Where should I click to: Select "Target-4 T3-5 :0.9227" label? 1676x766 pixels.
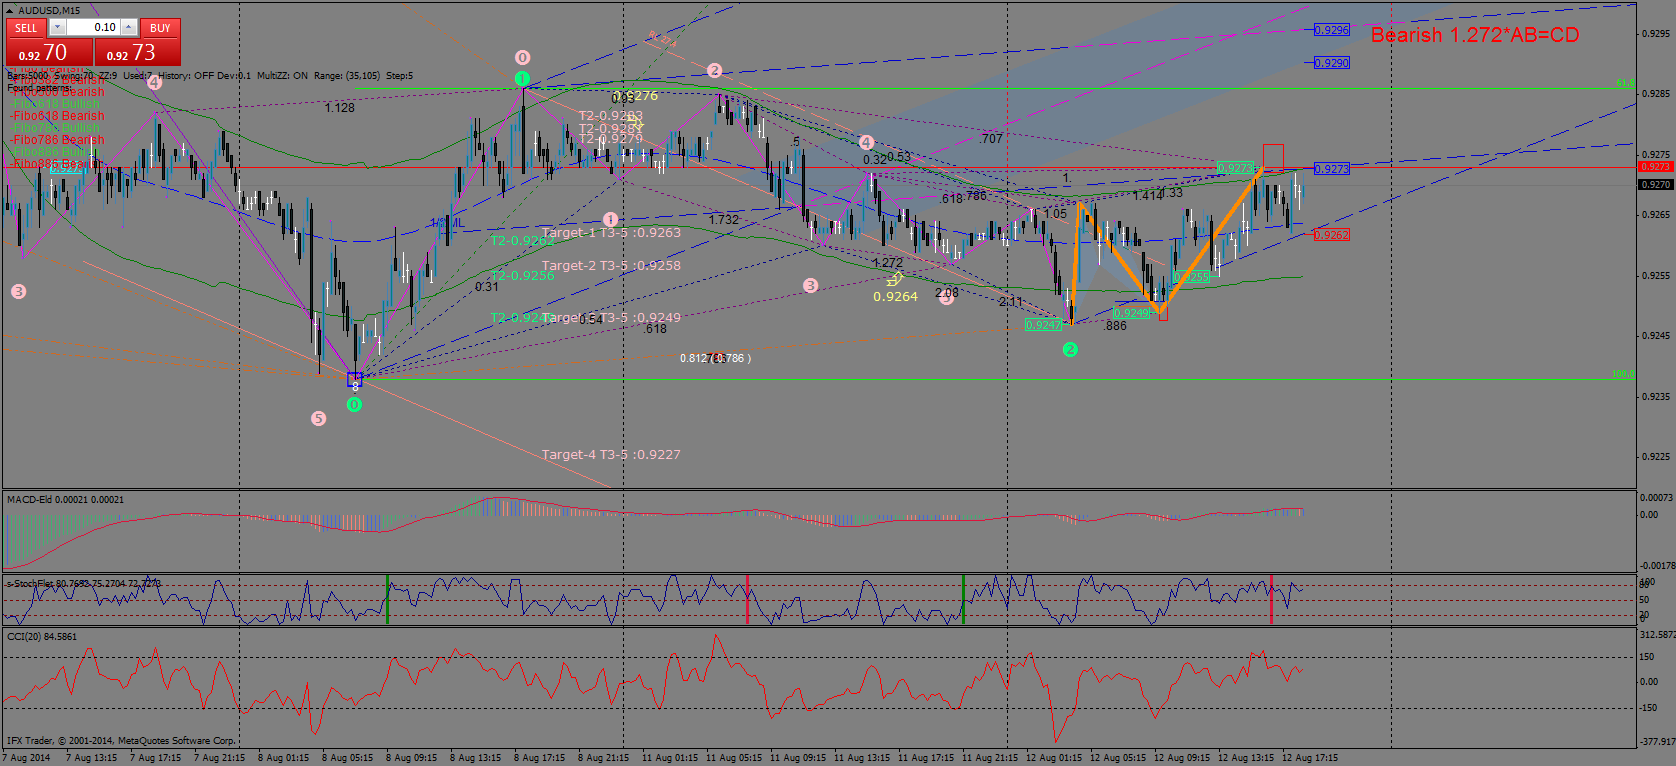(611, 455)
